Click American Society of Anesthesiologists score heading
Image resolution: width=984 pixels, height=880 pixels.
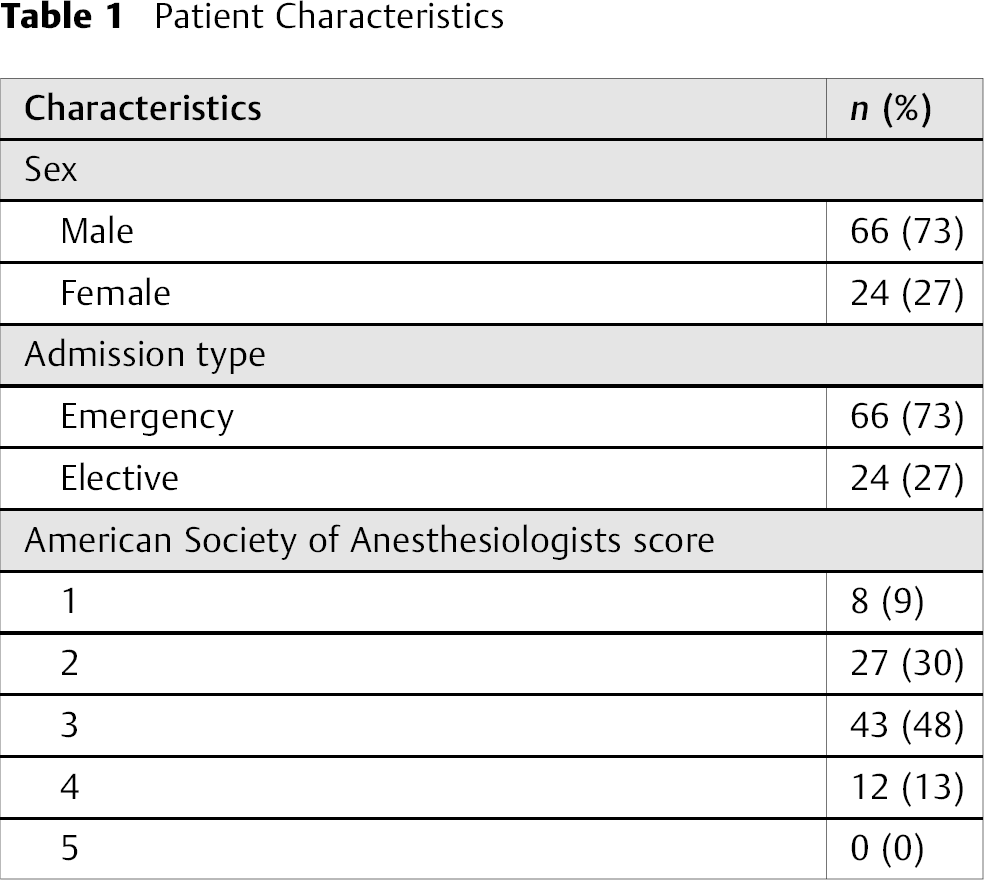[369, 540]
